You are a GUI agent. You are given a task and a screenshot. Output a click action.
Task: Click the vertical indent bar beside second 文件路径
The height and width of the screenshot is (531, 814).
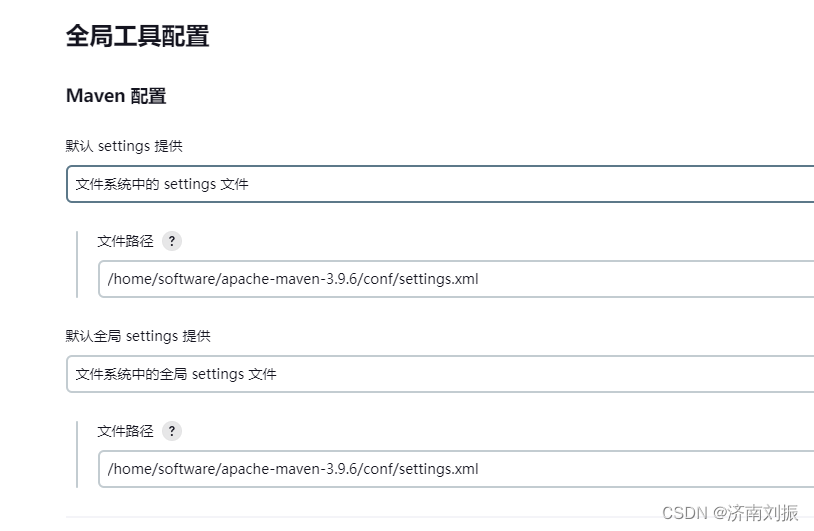tap(77, 454)
